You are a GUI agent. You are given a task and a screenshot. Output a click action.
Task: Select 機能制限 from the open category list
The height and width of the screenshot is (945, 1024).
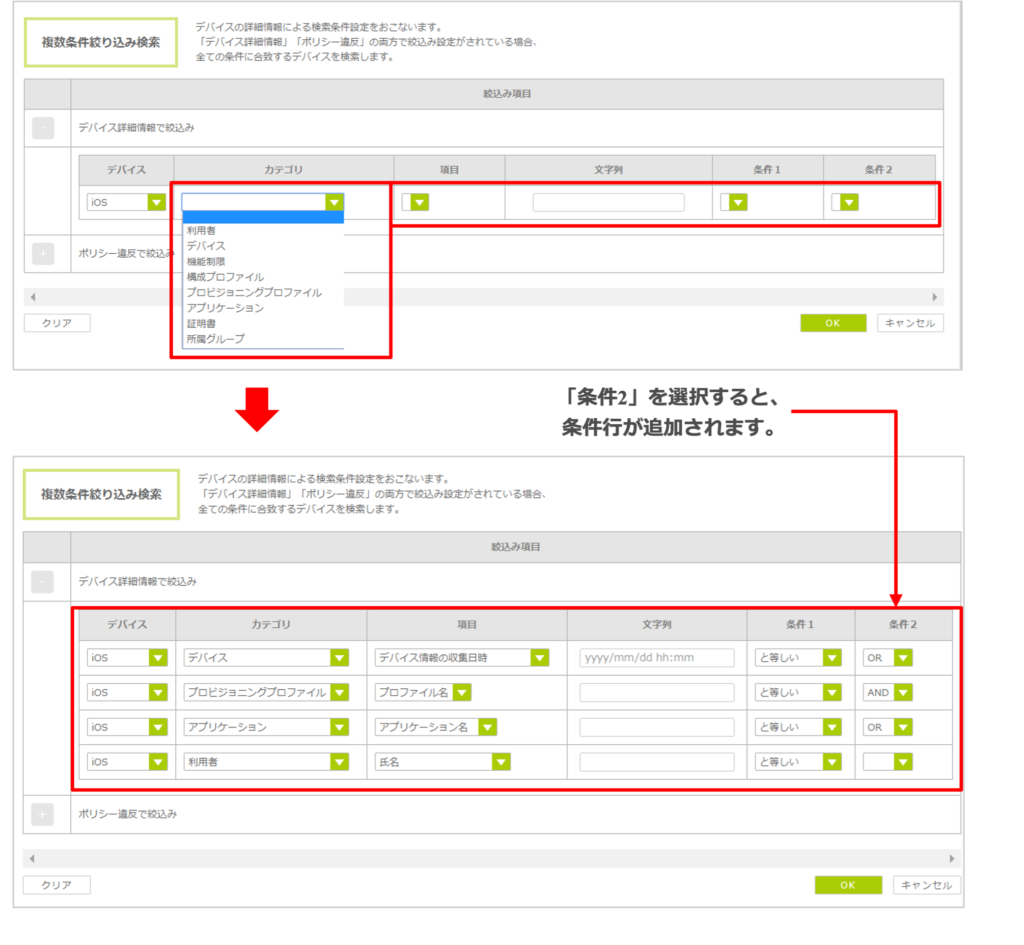[206, 261]
